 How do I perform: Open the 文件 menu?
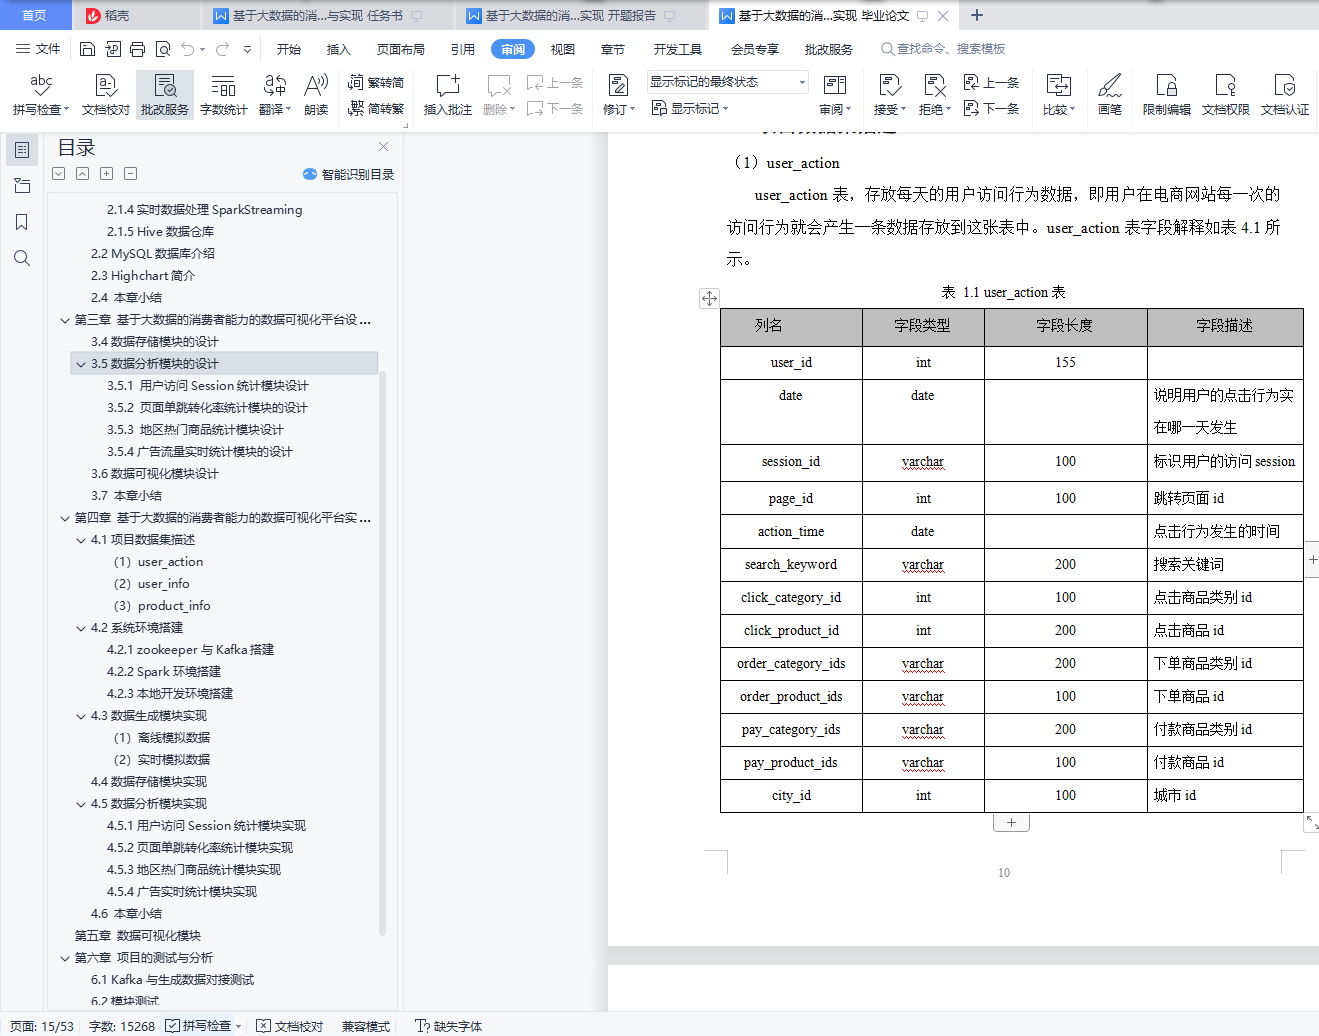(x=38, y=49)
